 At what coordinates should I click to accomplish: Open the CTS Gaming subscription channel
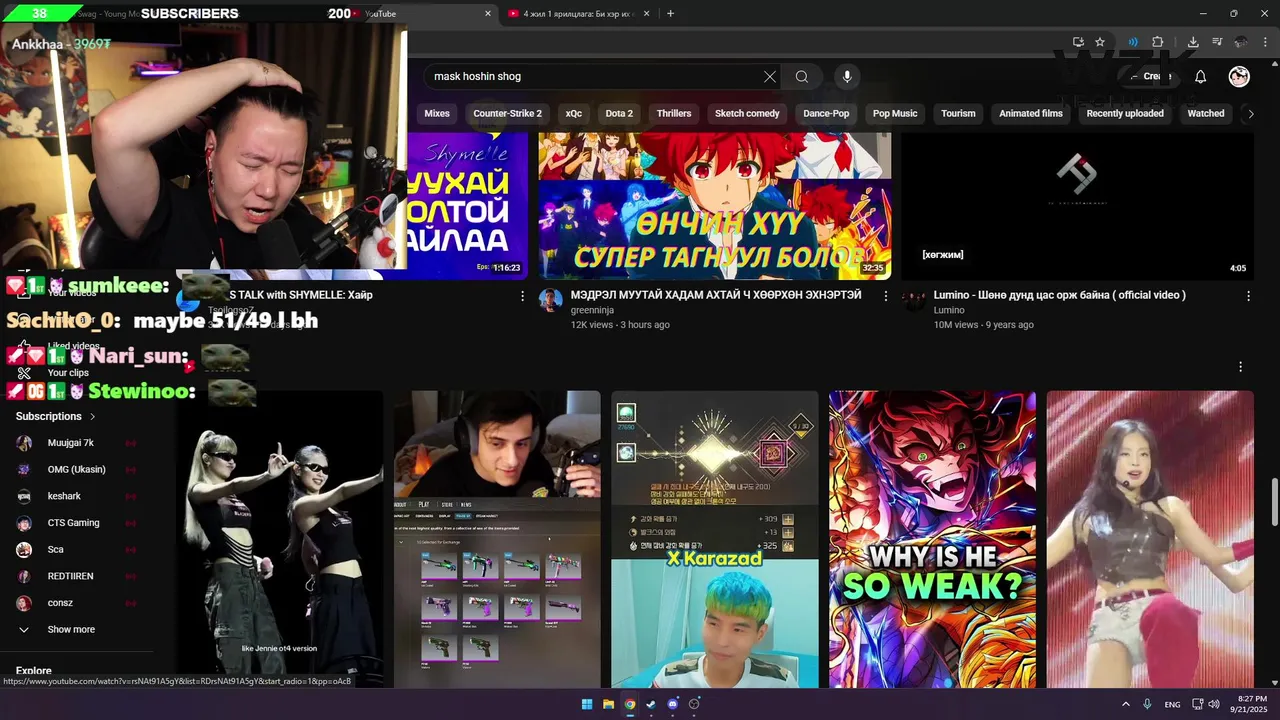pos(73,523)
